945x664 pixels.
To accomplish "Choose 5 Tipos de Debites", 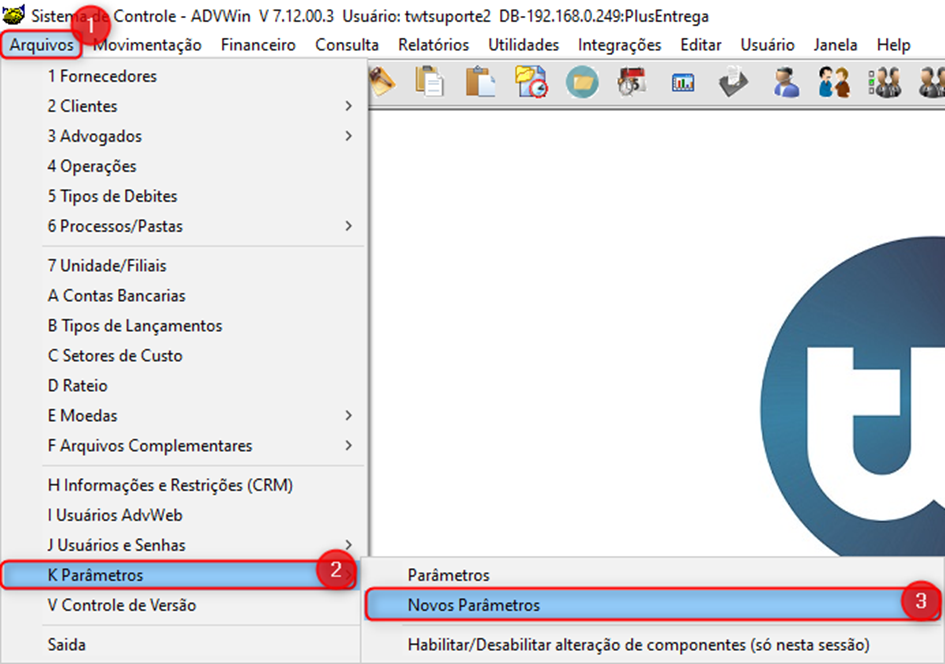I will pos(184,196).
